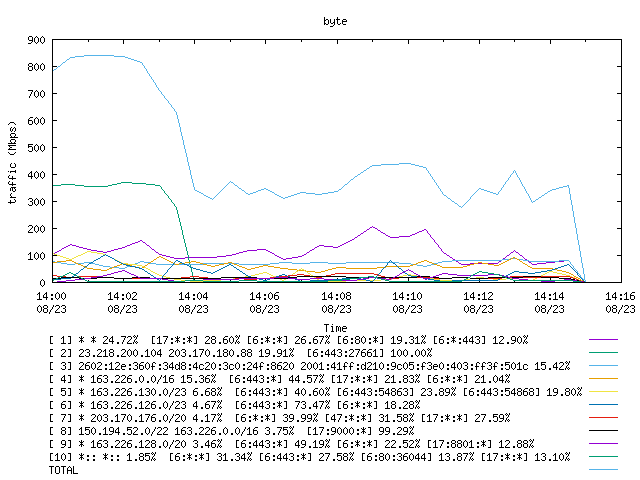Click the chart title 'byte'

[x=335, y=21]
